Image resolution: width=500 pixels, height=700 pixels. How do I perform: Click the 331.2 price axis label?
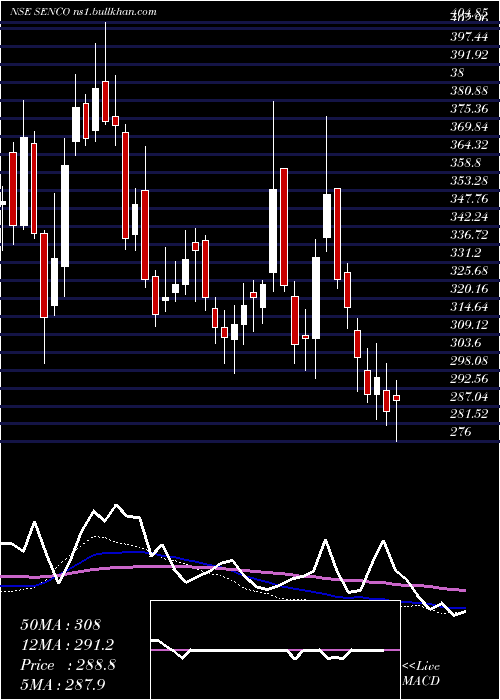[465, 253]
